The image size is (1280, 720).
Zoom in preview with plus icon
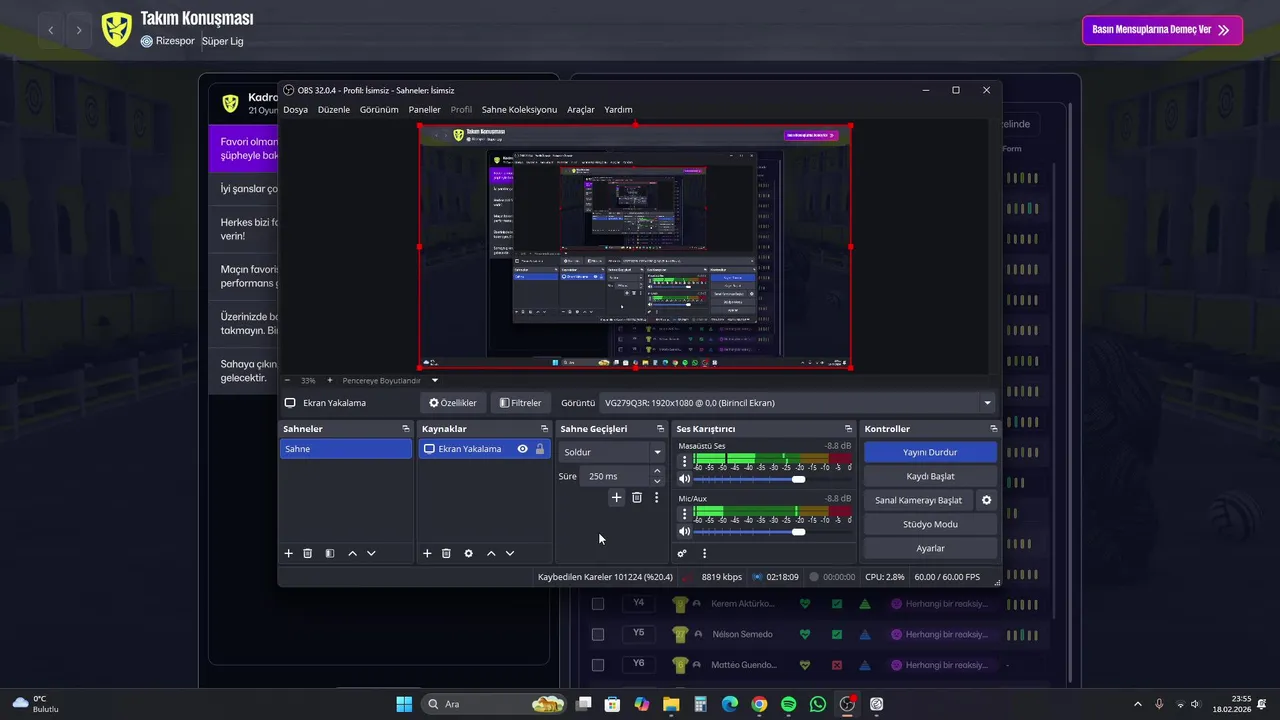pos(330,380)
